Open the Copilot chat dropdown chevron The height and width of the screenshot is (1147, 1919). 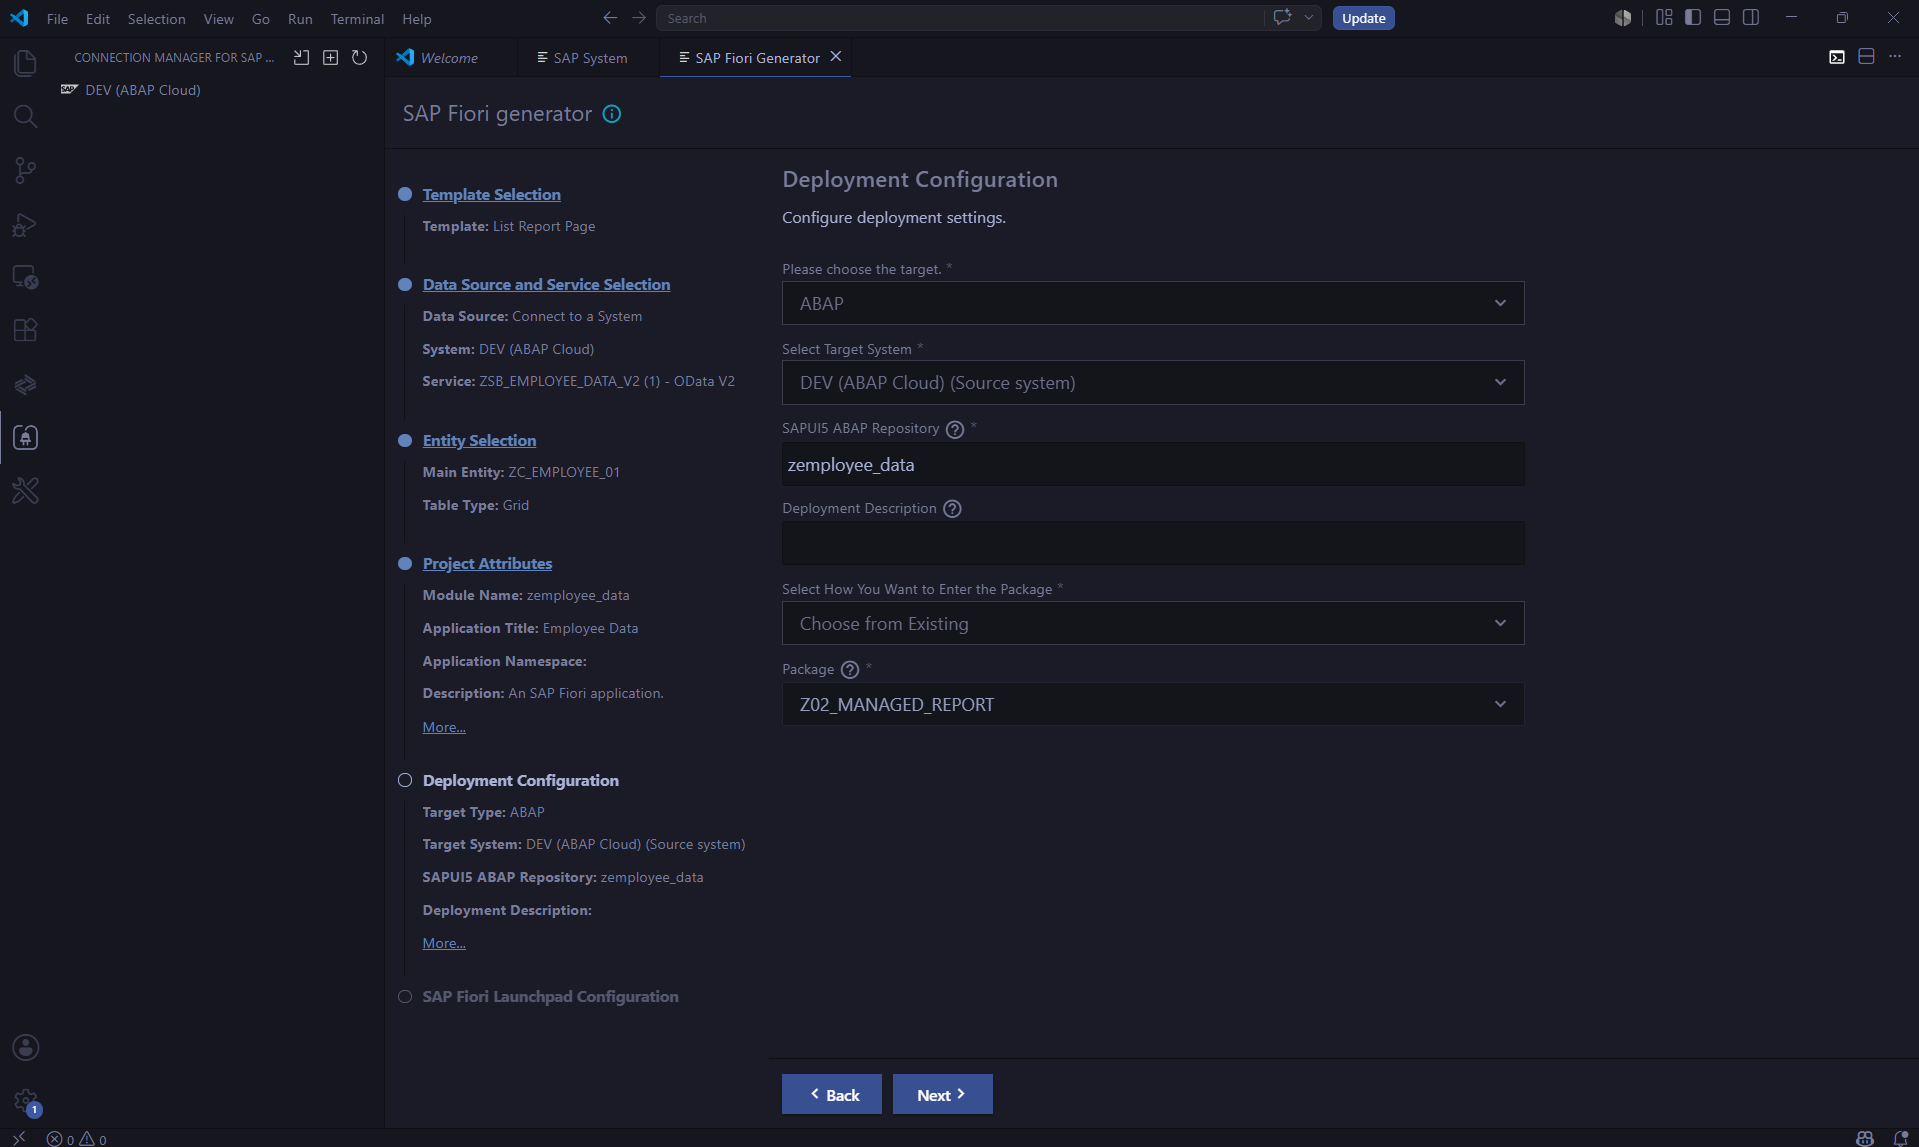[1309, 18]
